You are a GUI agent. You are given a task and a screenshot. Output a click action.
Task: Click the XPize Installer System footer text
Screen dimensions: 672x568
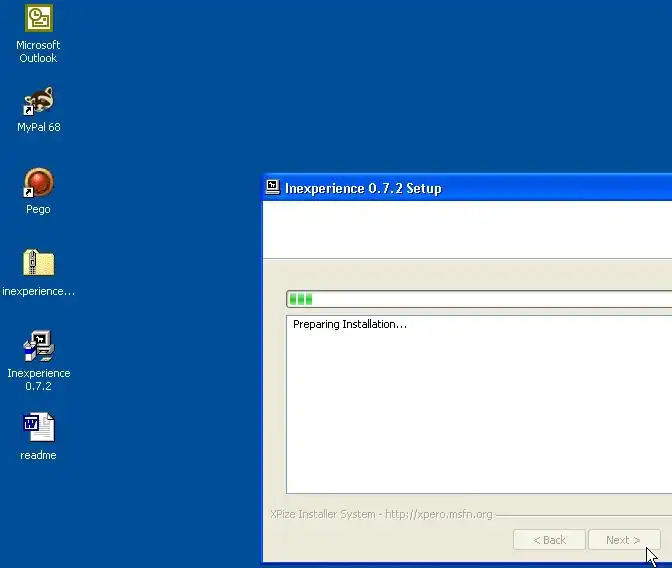pyautogui.click(x=381, y=514)
